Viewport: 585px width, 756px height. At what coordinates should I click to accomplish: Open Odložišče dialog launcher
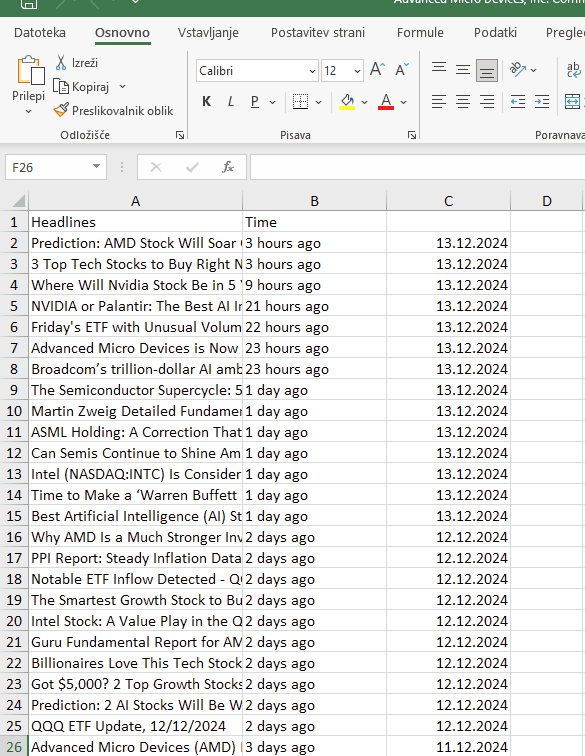pyautogui.click(x=180, y=135)
